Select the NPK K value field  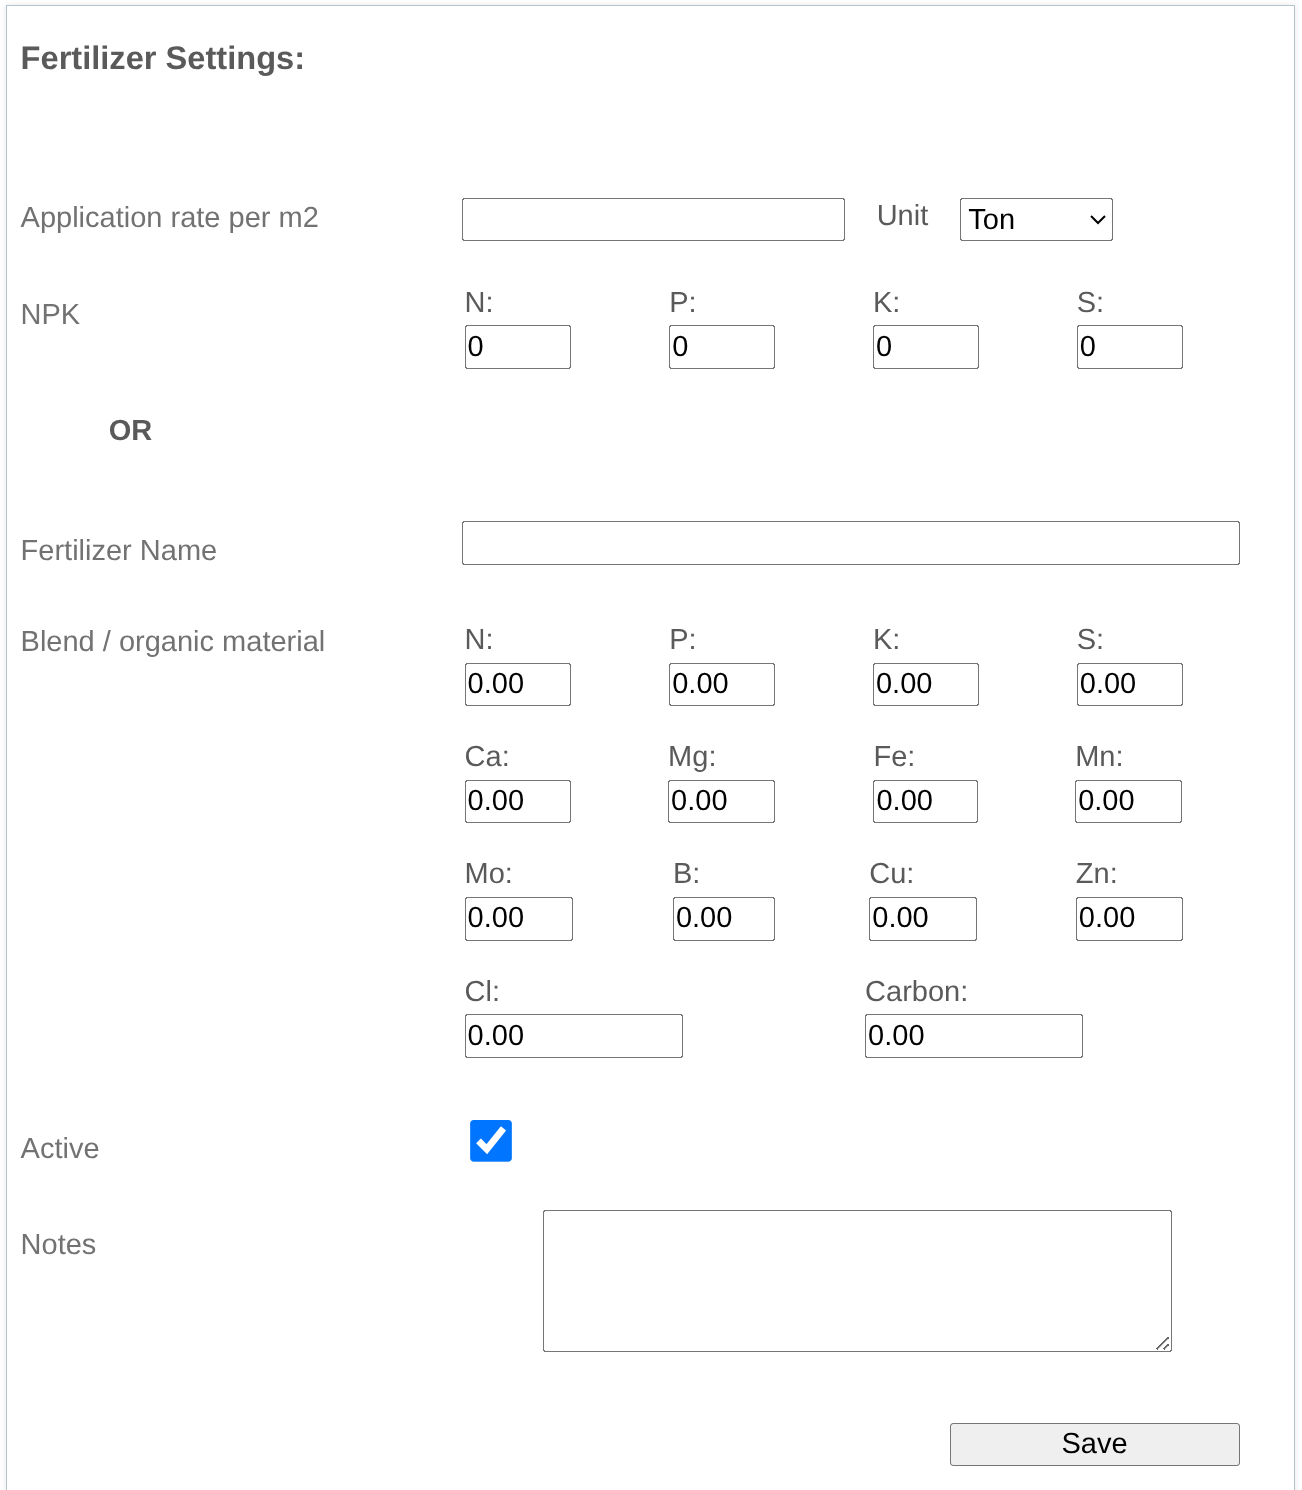click(924, 346)
